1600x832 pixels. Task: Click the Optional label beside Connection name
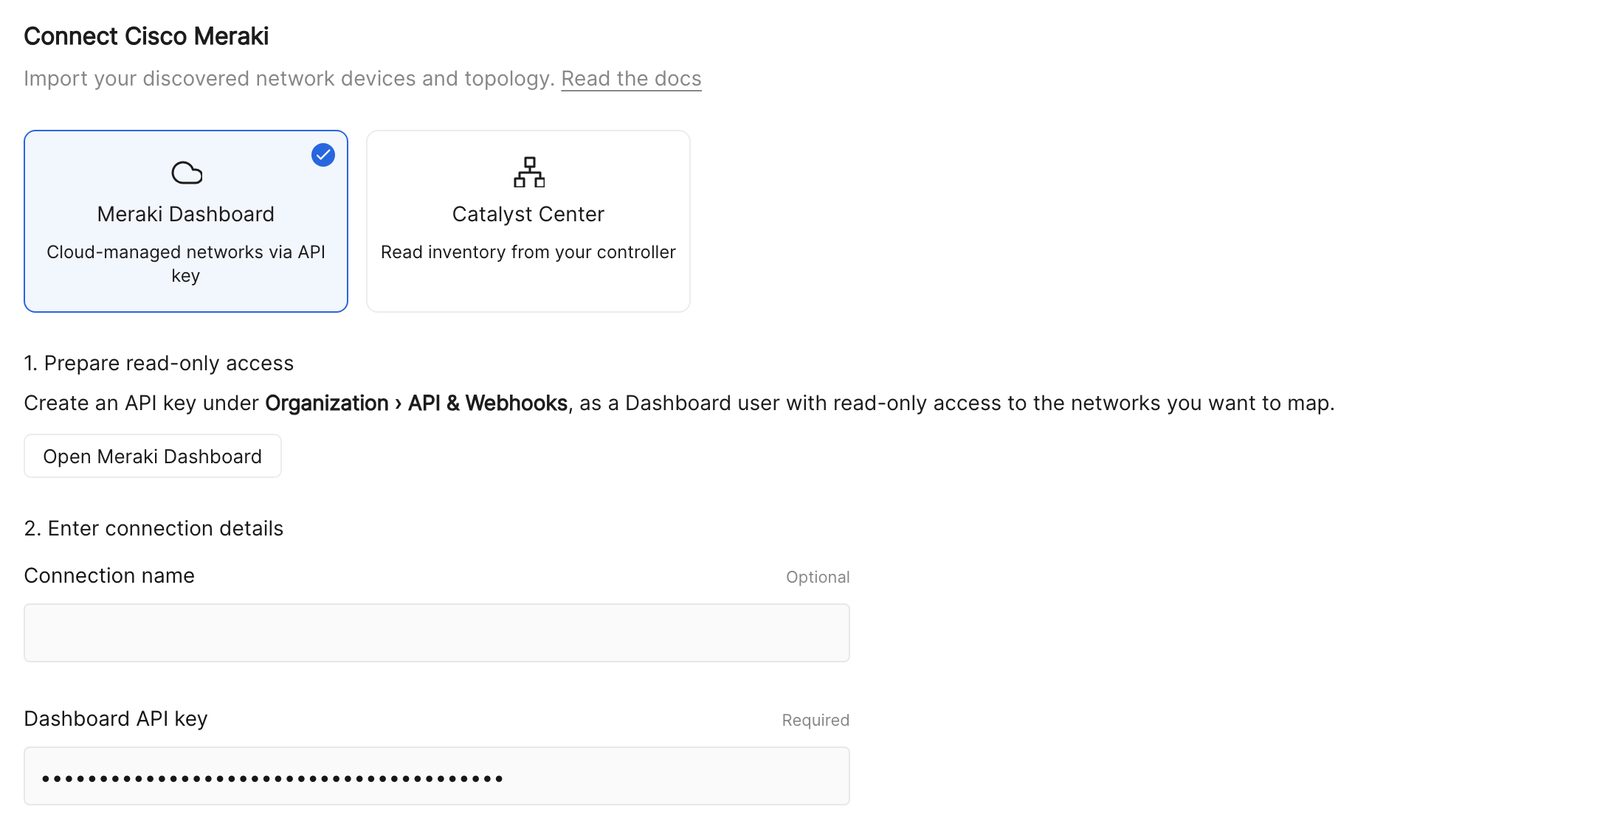pos(817,577)
